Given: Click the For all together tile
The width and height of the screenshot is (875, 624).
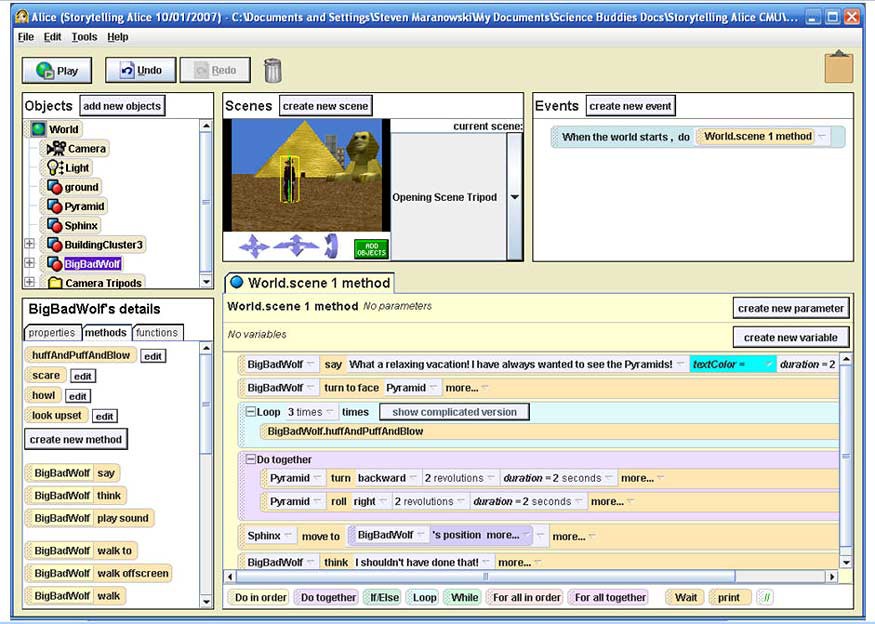Looking at the screenshot, I should 608,597.
